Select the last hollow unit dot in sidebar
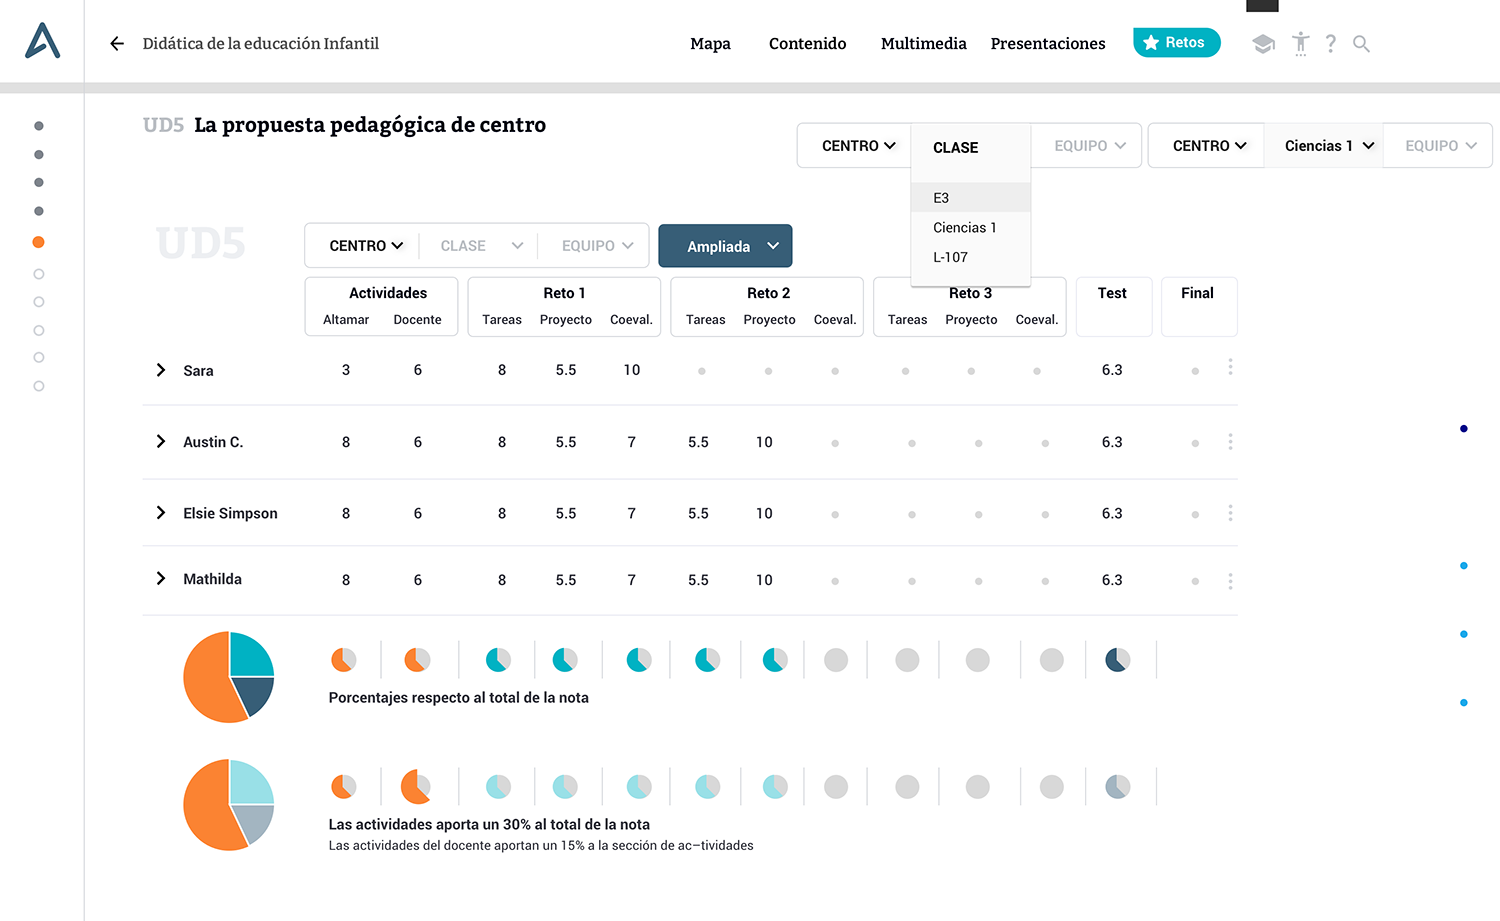Screen dimensions: 1500x921 39,386
